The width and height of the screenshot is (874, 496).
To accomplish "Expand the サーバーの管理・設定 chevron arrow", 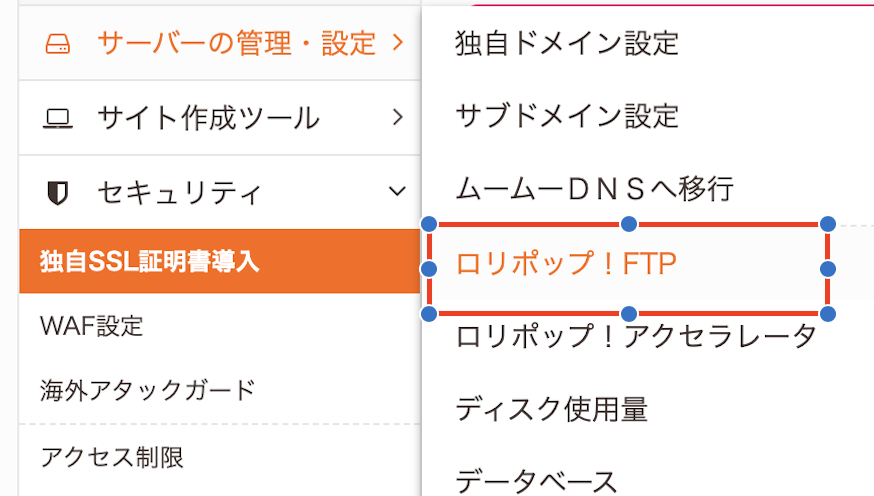I will click(398, 43).
